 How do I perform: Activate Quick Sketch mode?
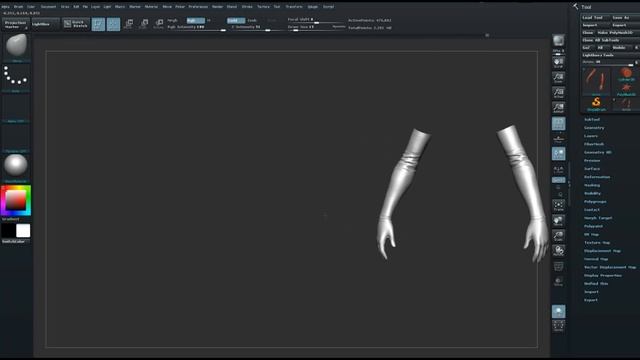(x=76, y=24)
